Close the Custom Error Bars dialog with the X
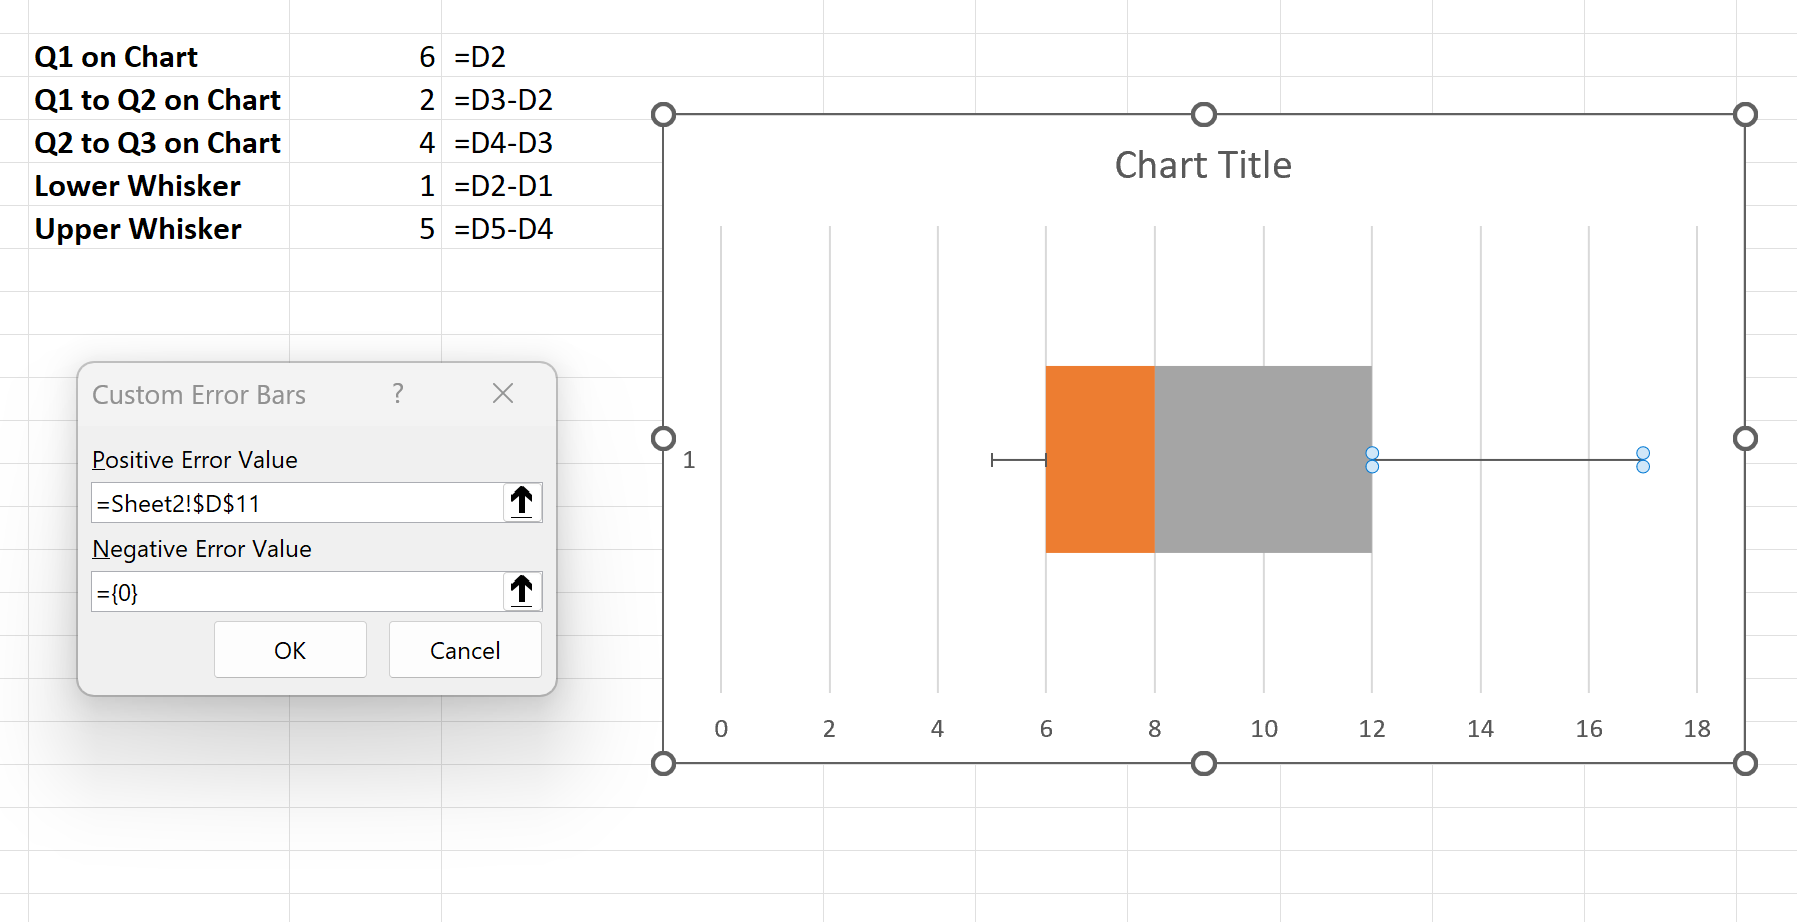 503,394
